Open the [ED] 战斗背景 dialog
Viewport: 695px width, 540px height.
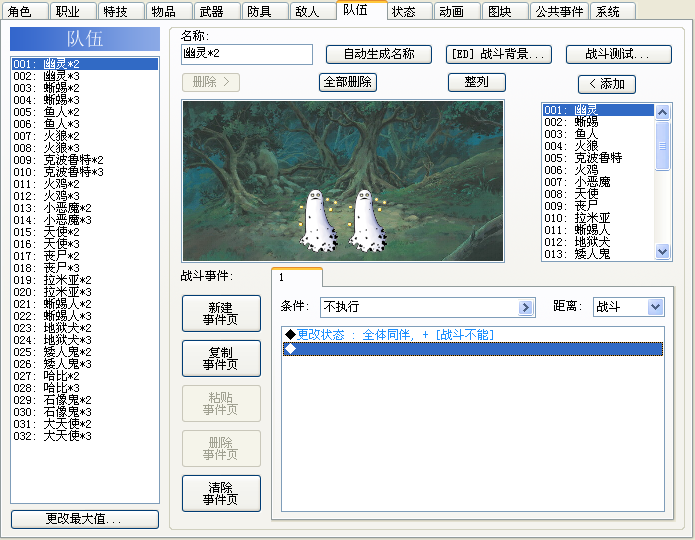click(499, 54)
